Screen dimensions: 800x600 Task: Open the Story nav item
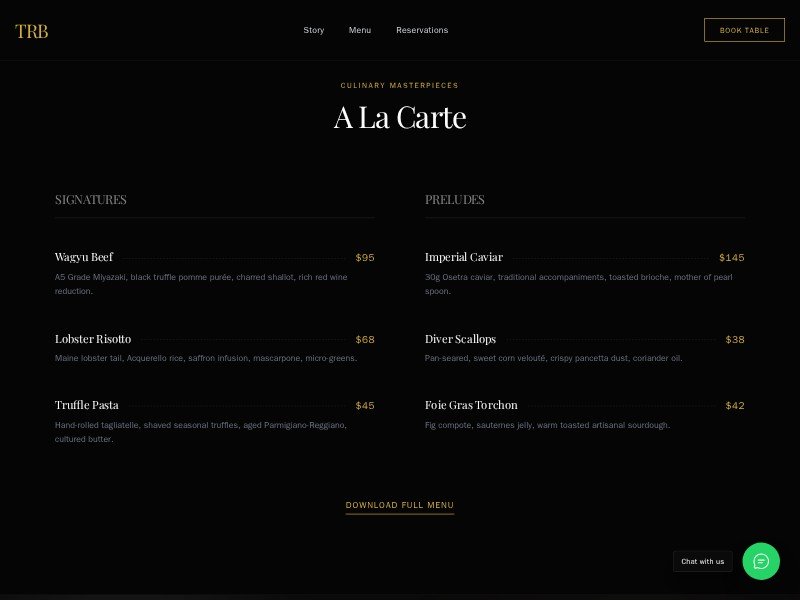pyautogui.click(x=314, y=30)
